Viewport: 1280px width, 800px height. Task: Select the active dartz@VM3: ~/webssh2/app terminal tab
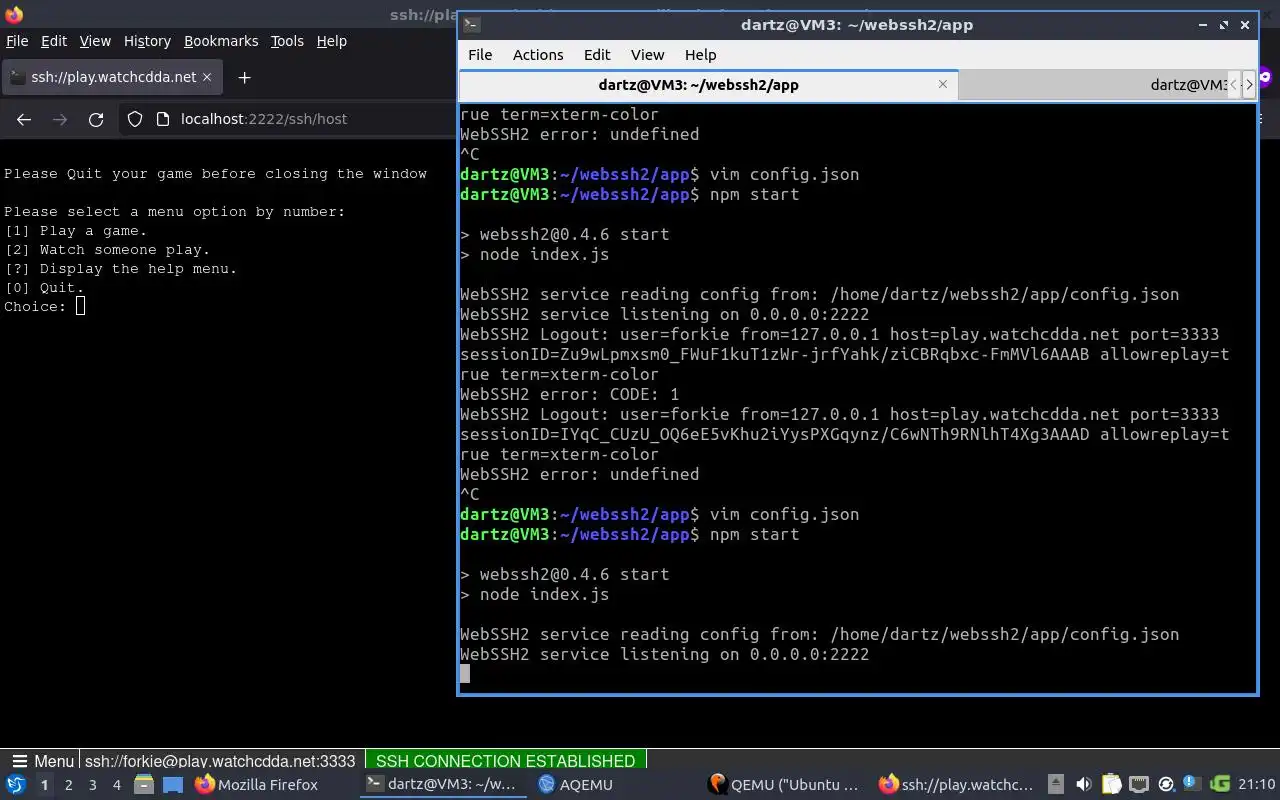point(708,85)
